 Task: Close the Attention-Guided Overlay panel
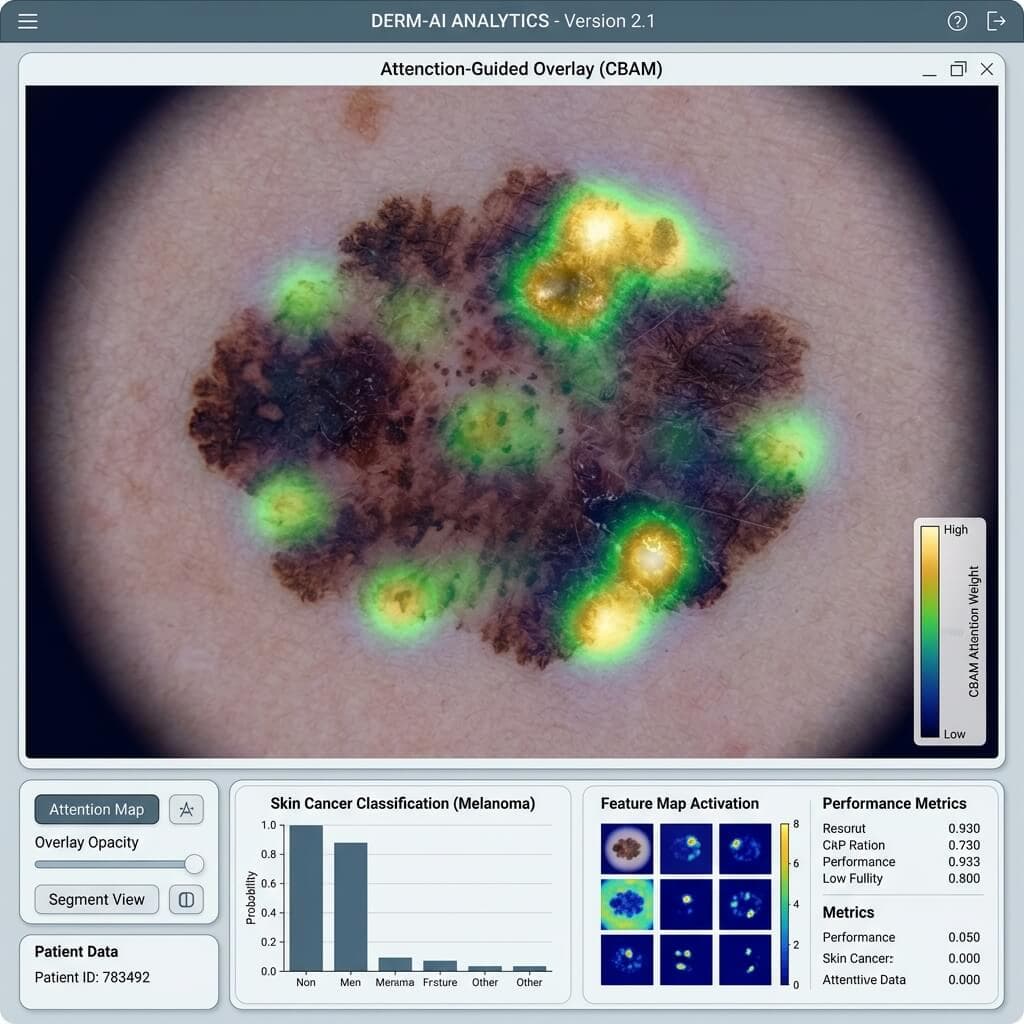click(x=987, y=69)
